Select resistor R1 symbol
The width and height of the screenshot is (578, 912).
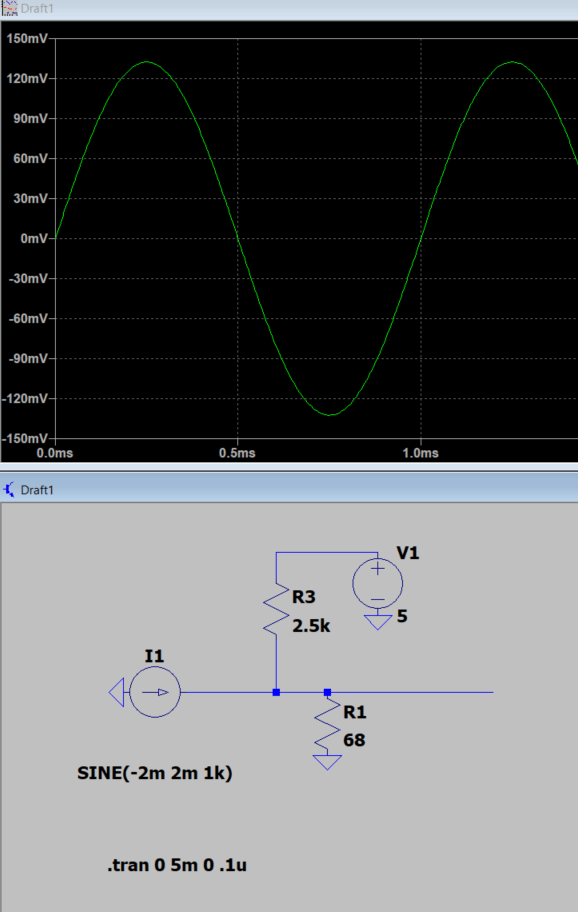(327, 723)
